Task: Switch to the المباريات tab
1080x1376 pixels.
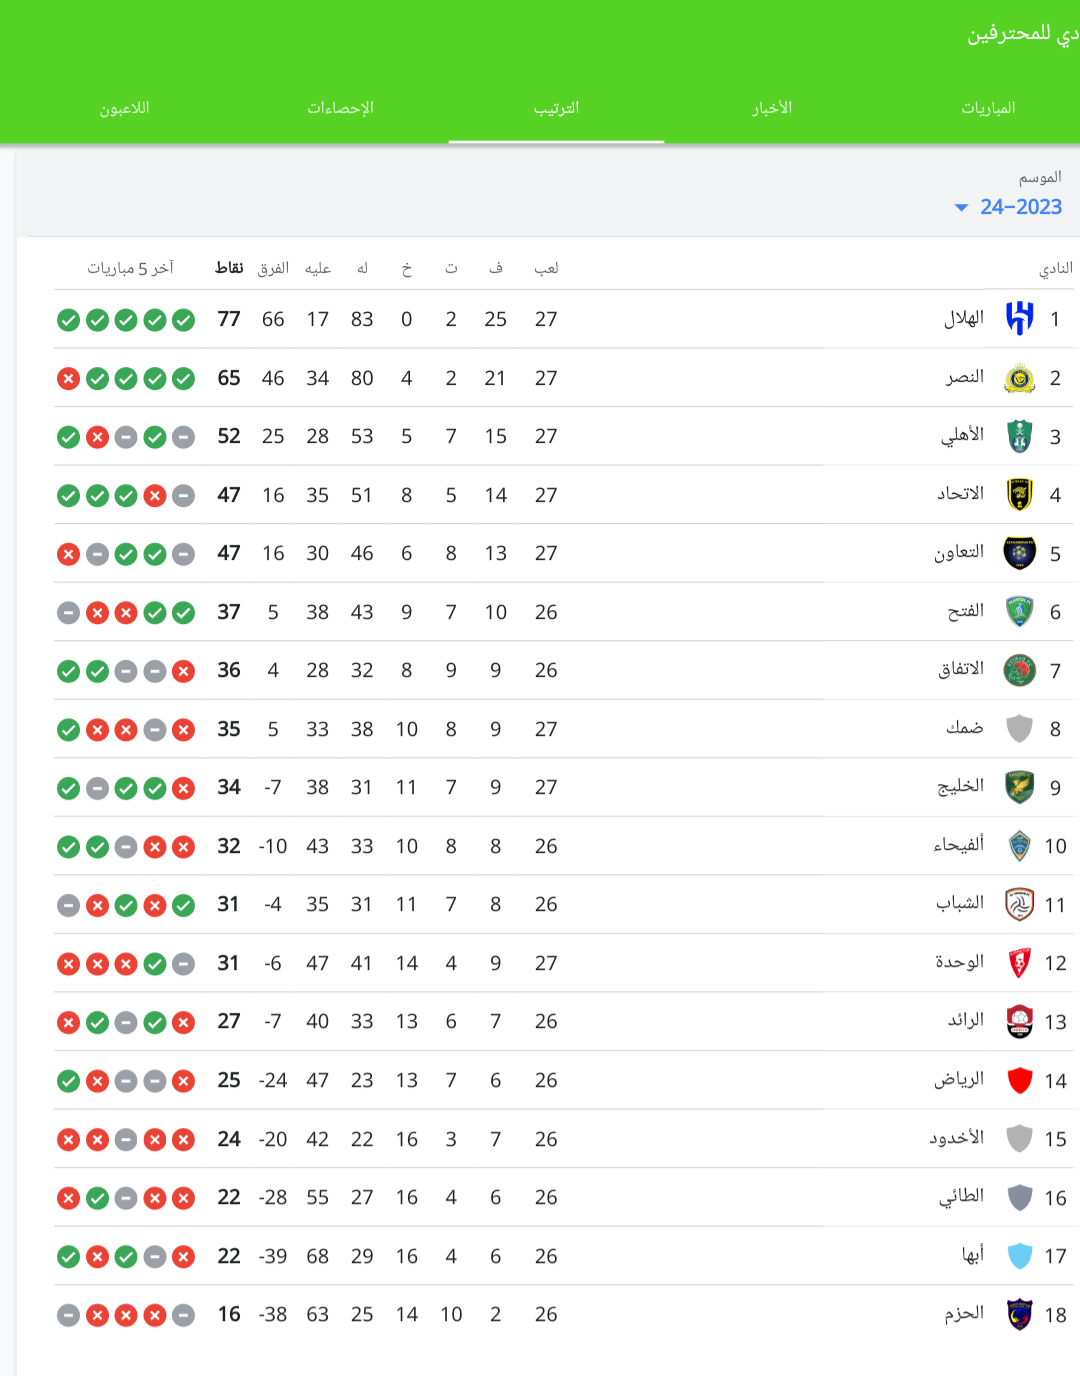Action: (x=988, y=108)
